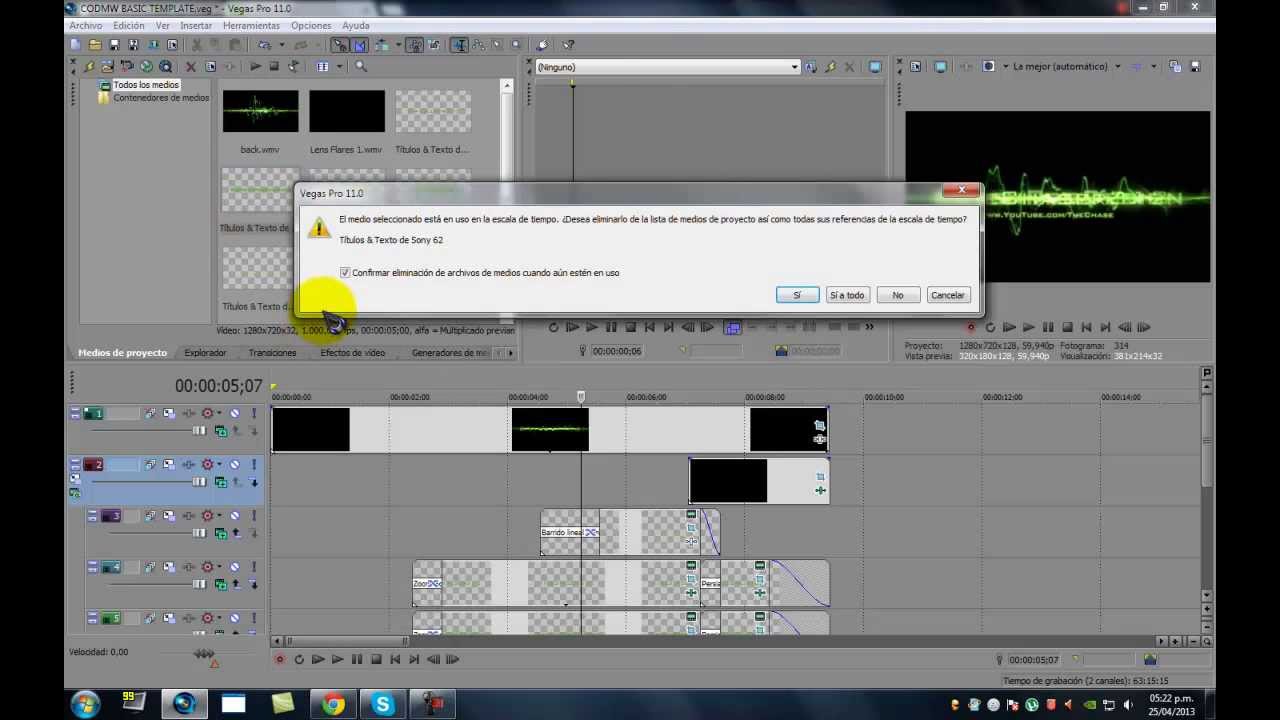Click the No button in dialog

(897, 295)
